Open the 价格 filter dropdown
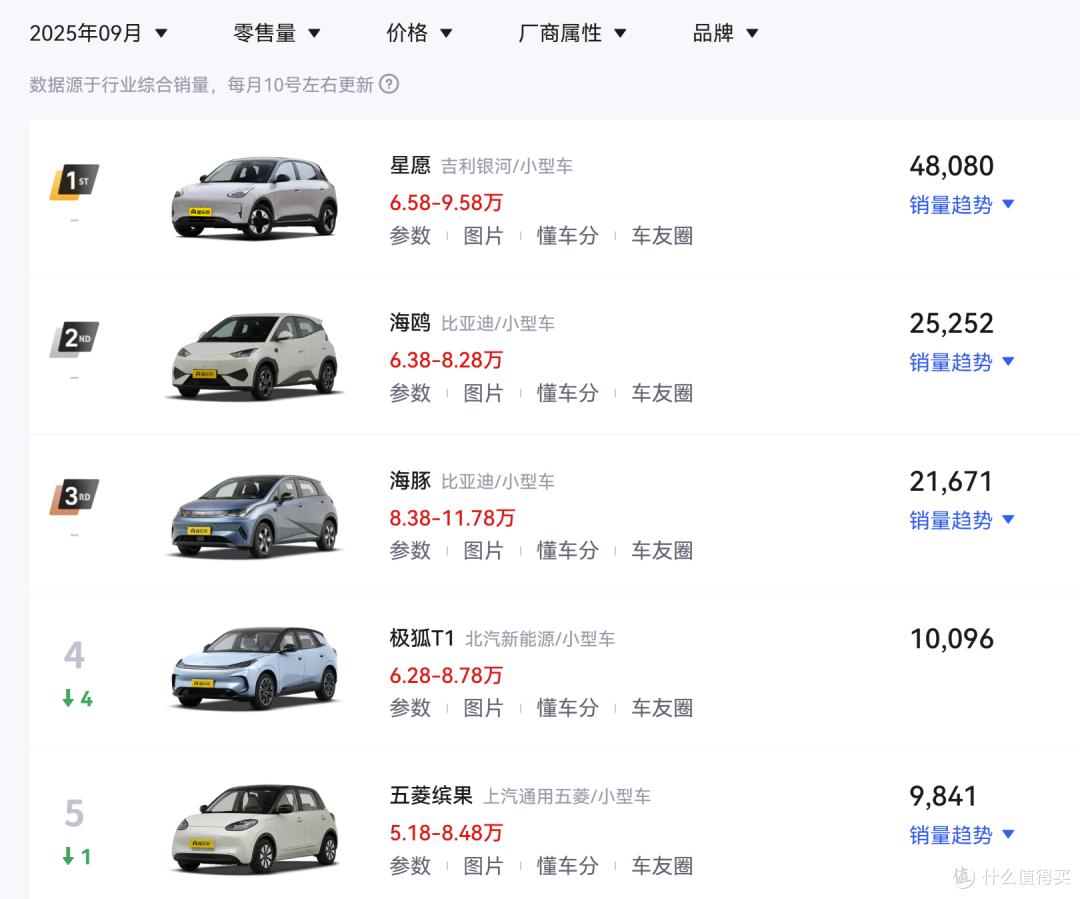Viewport: 1080px width, 899px height. point(419,33)
